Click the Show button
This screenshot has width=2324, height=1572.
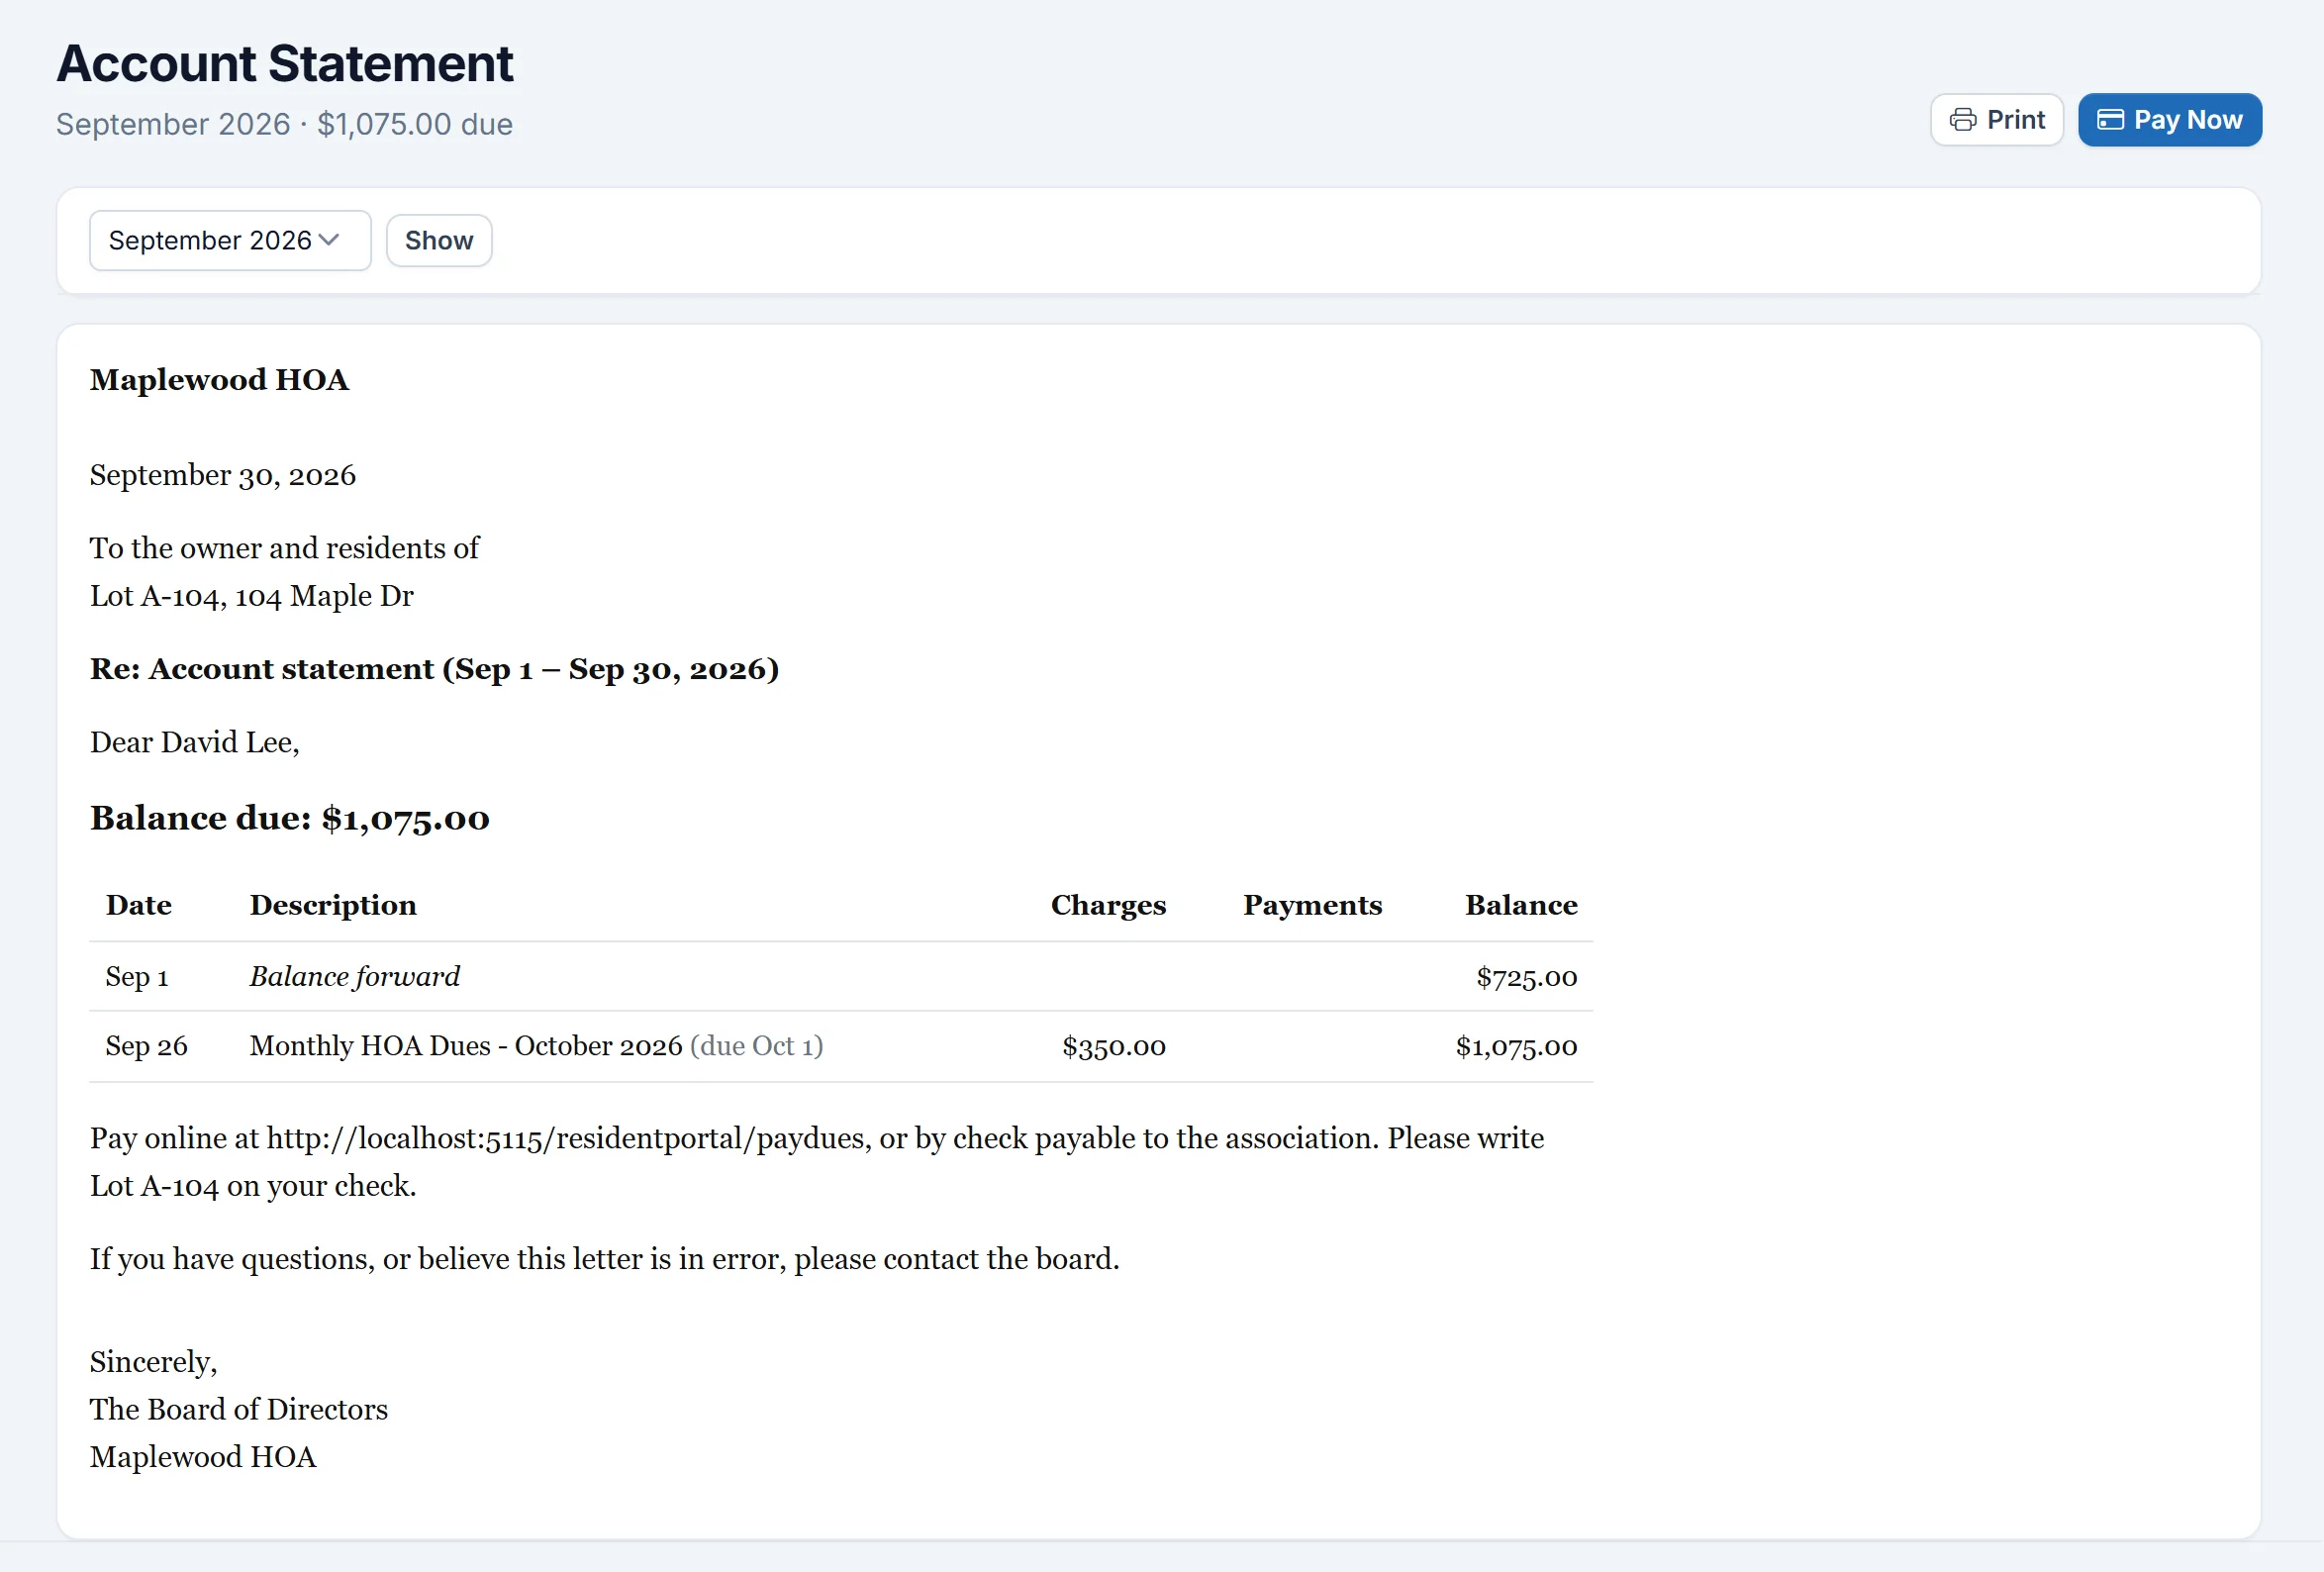(439, 240)
